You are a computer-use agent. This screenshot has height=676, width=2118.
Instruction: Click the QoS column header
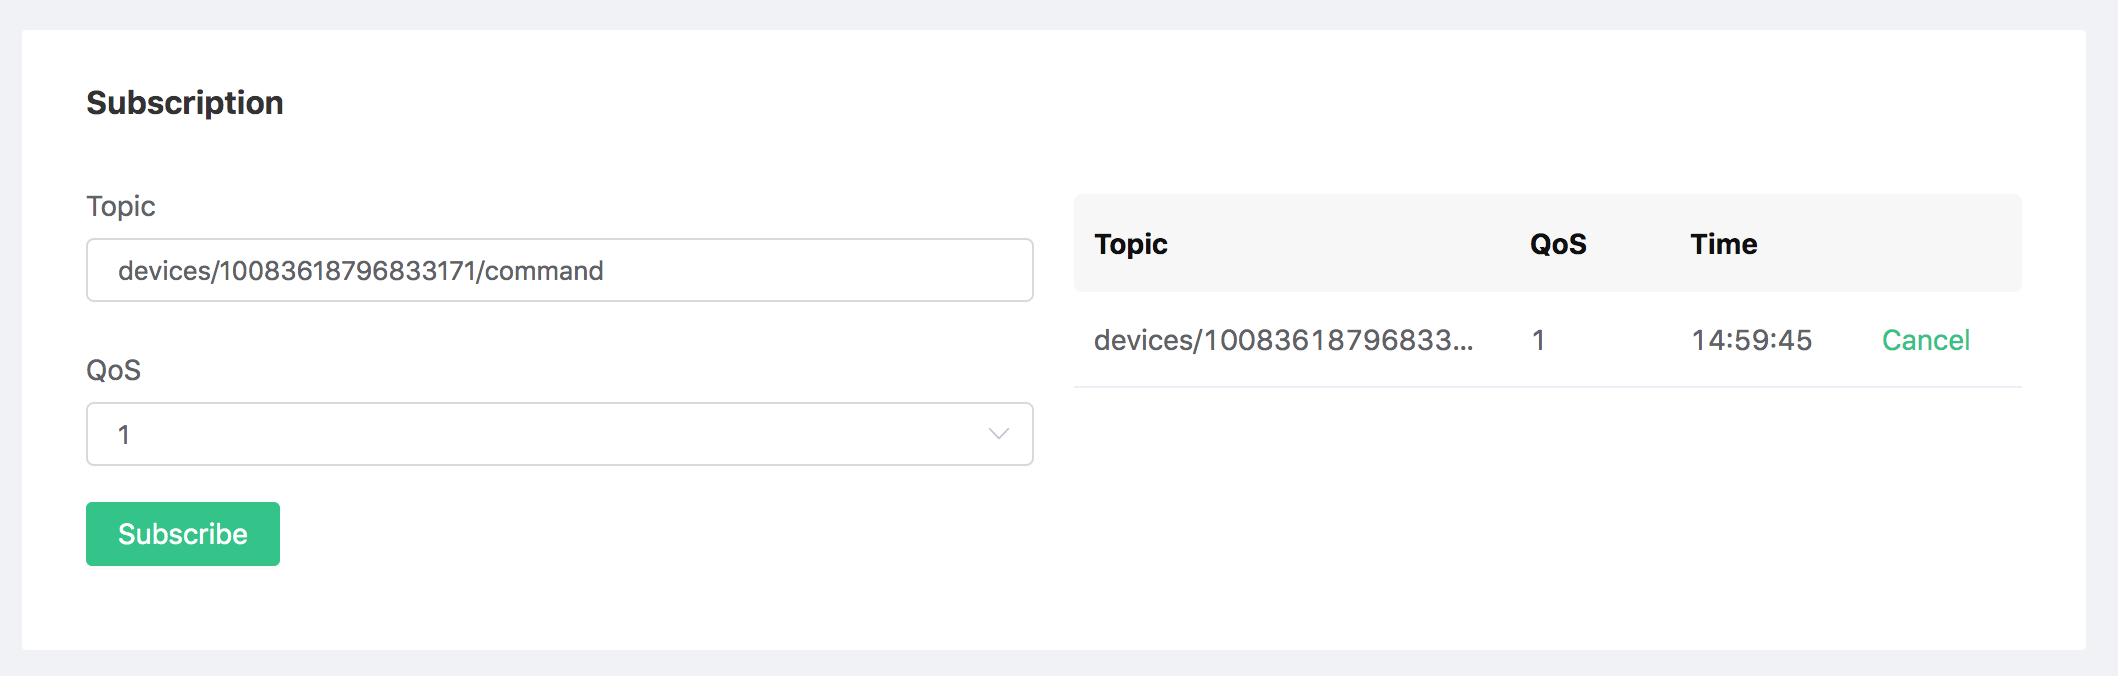1557,244
